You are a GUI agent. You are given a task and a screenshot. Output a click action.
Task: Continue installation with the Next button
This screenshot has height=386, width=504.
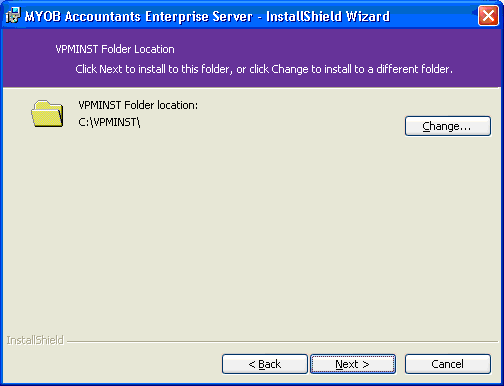click(353, 364)
